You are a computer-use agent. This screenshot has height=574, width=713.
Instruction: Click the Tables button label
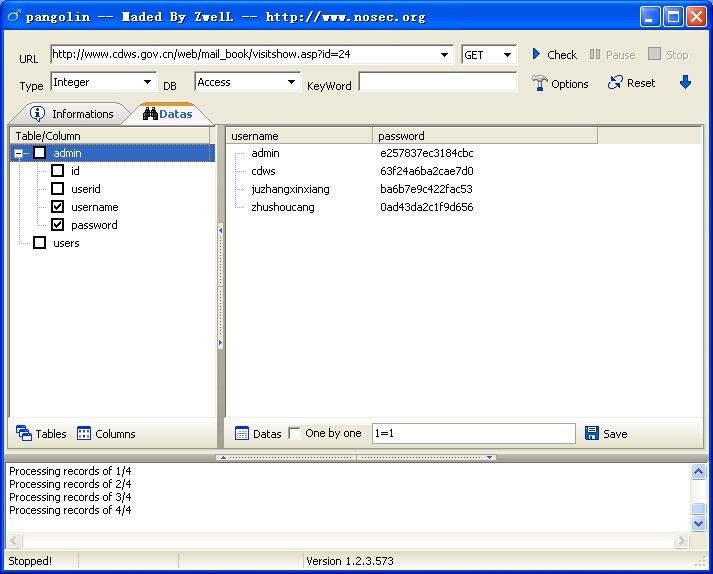pos(51,434)
